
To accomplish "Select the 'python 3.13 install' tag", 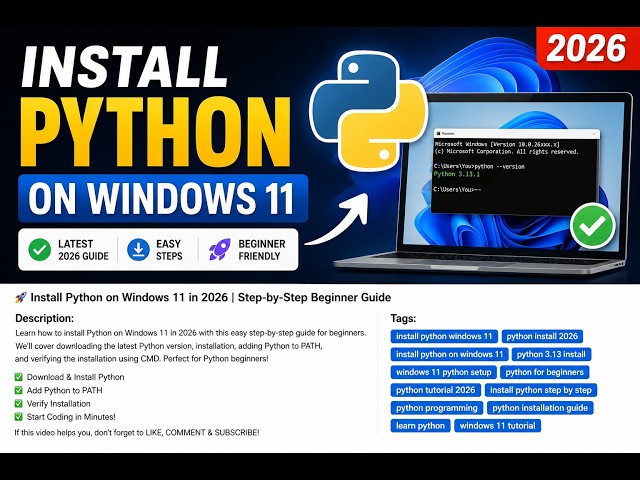I will (x=551, y=354).
